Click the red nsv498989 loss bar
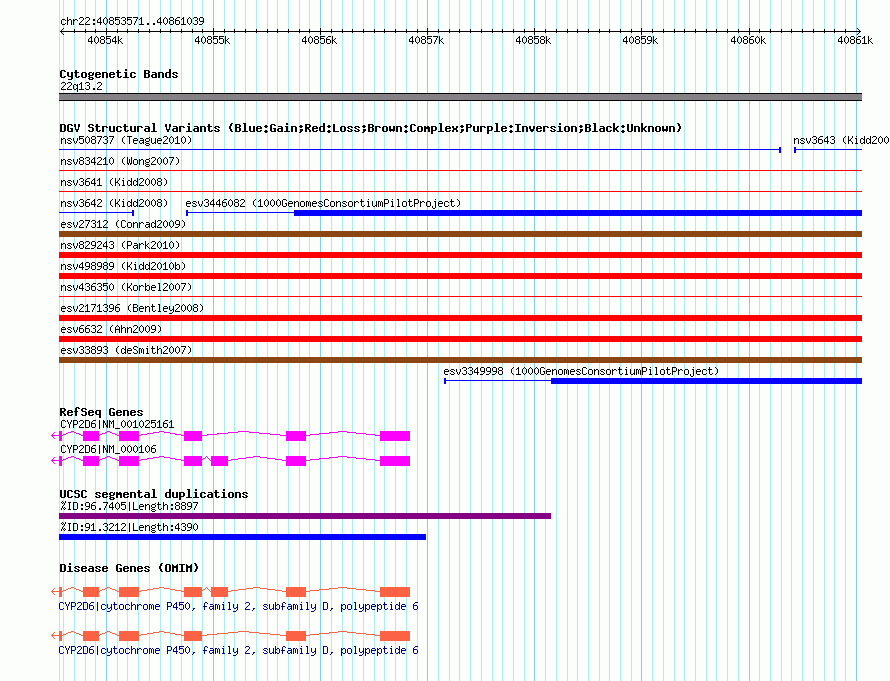Viewport: 890px width, 681px height. coord(460,276)
